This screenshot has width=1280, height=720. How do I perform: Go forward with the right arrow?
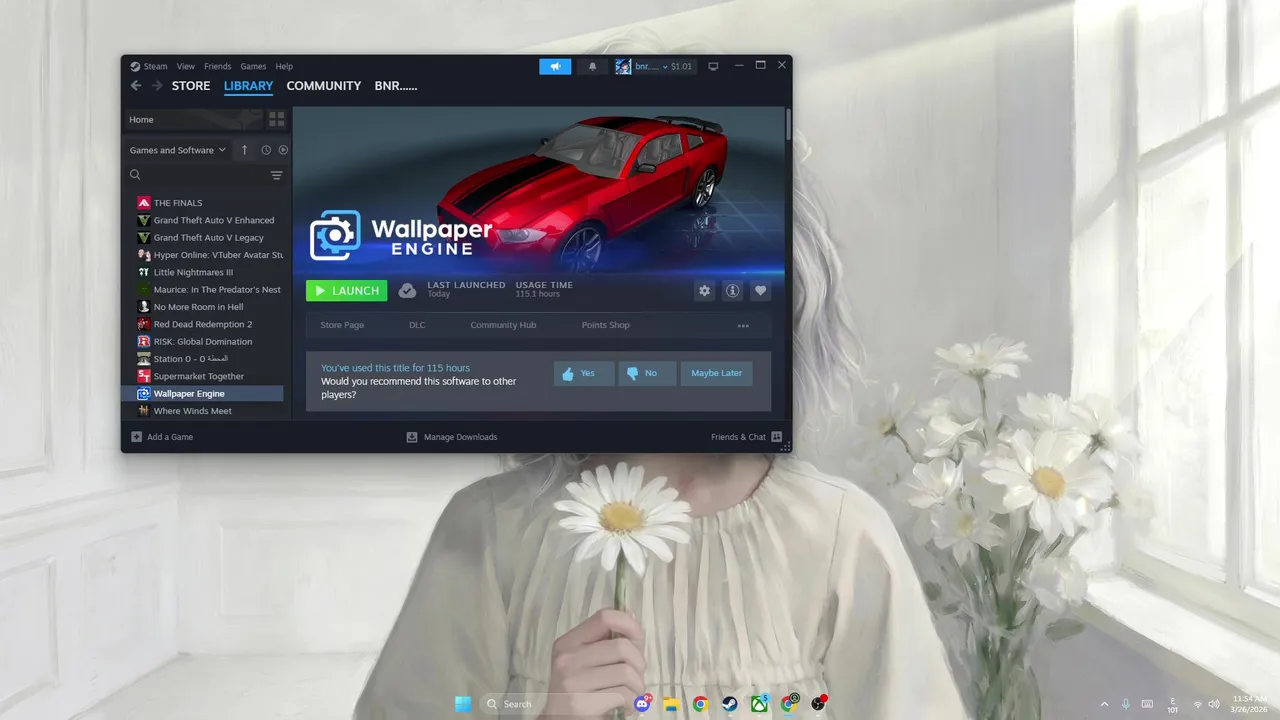[x=157, y=86]
